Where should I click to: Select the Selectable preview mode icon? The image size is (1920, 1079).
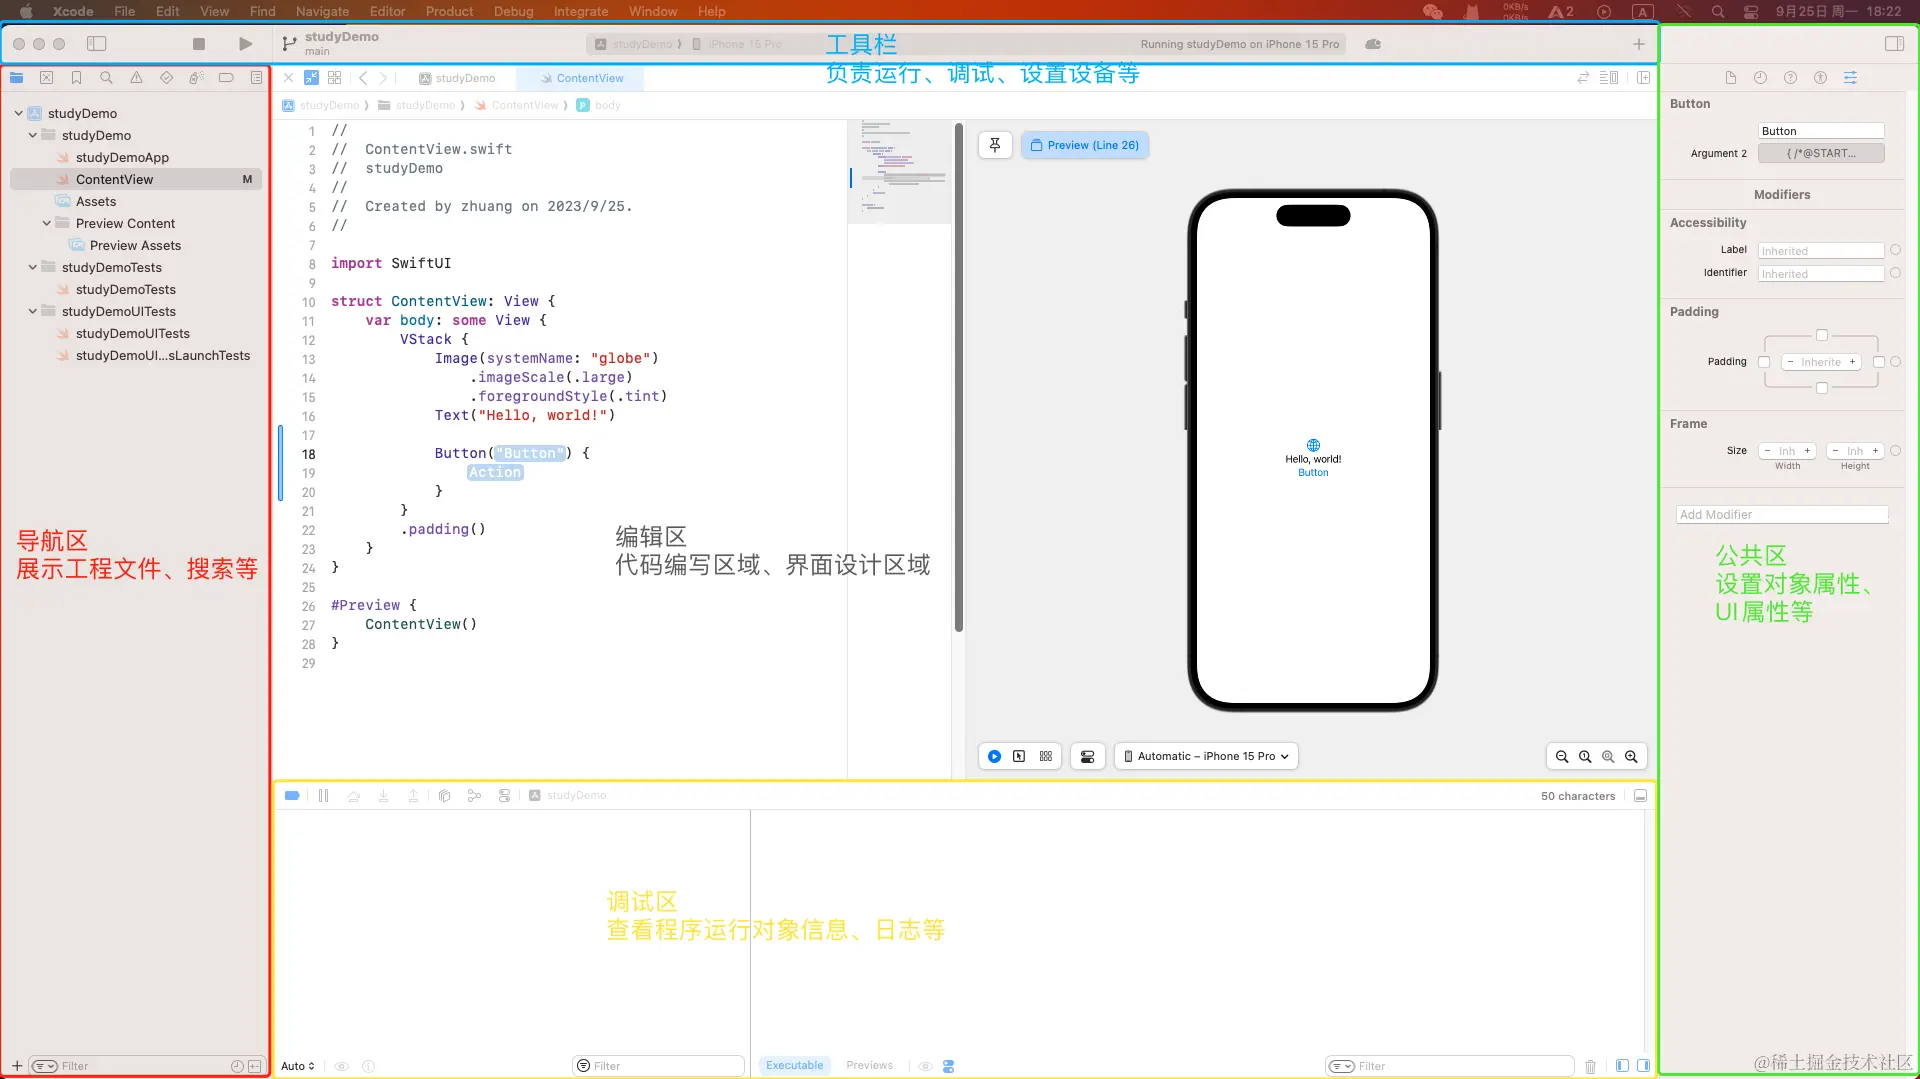pyautogui.click(x=1019, y=757)
